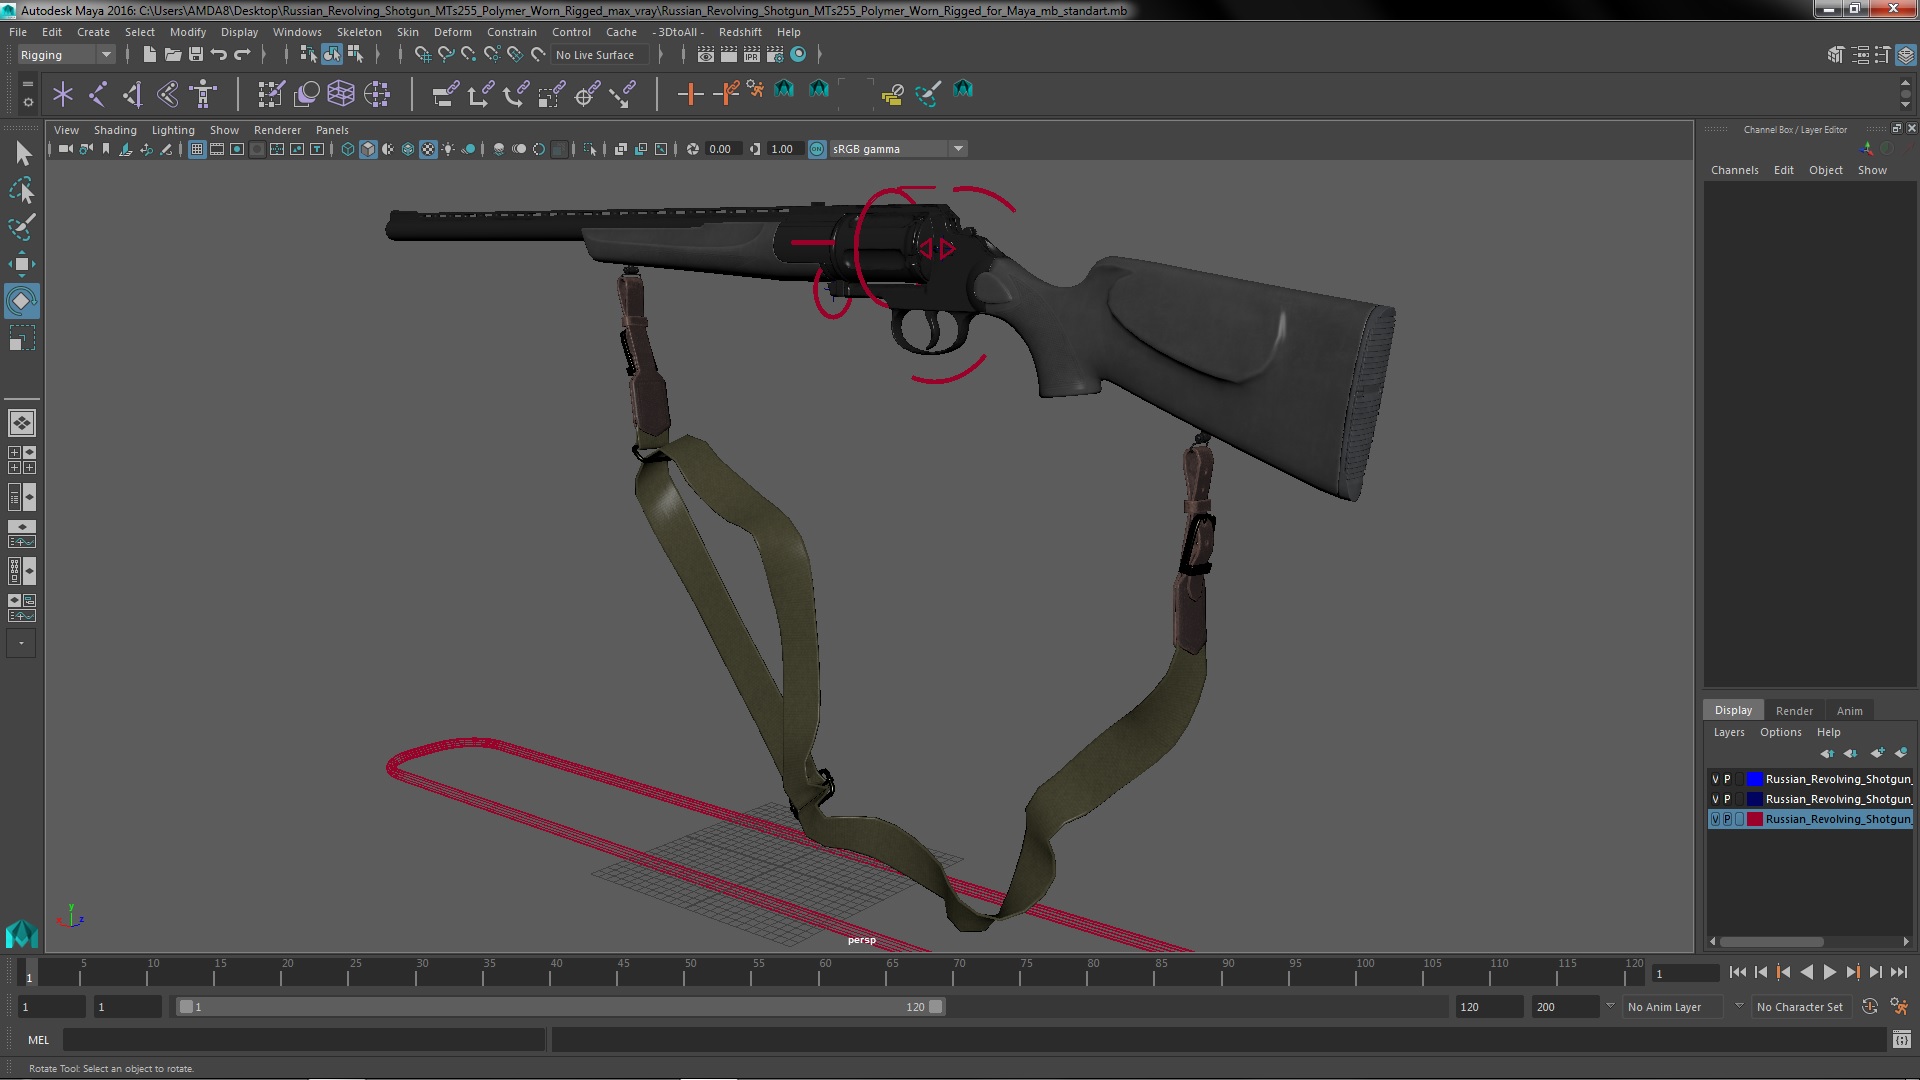Click the bright blue layer color swatch
The width and height of the screenshot is (1920, 1080).
1754,779
